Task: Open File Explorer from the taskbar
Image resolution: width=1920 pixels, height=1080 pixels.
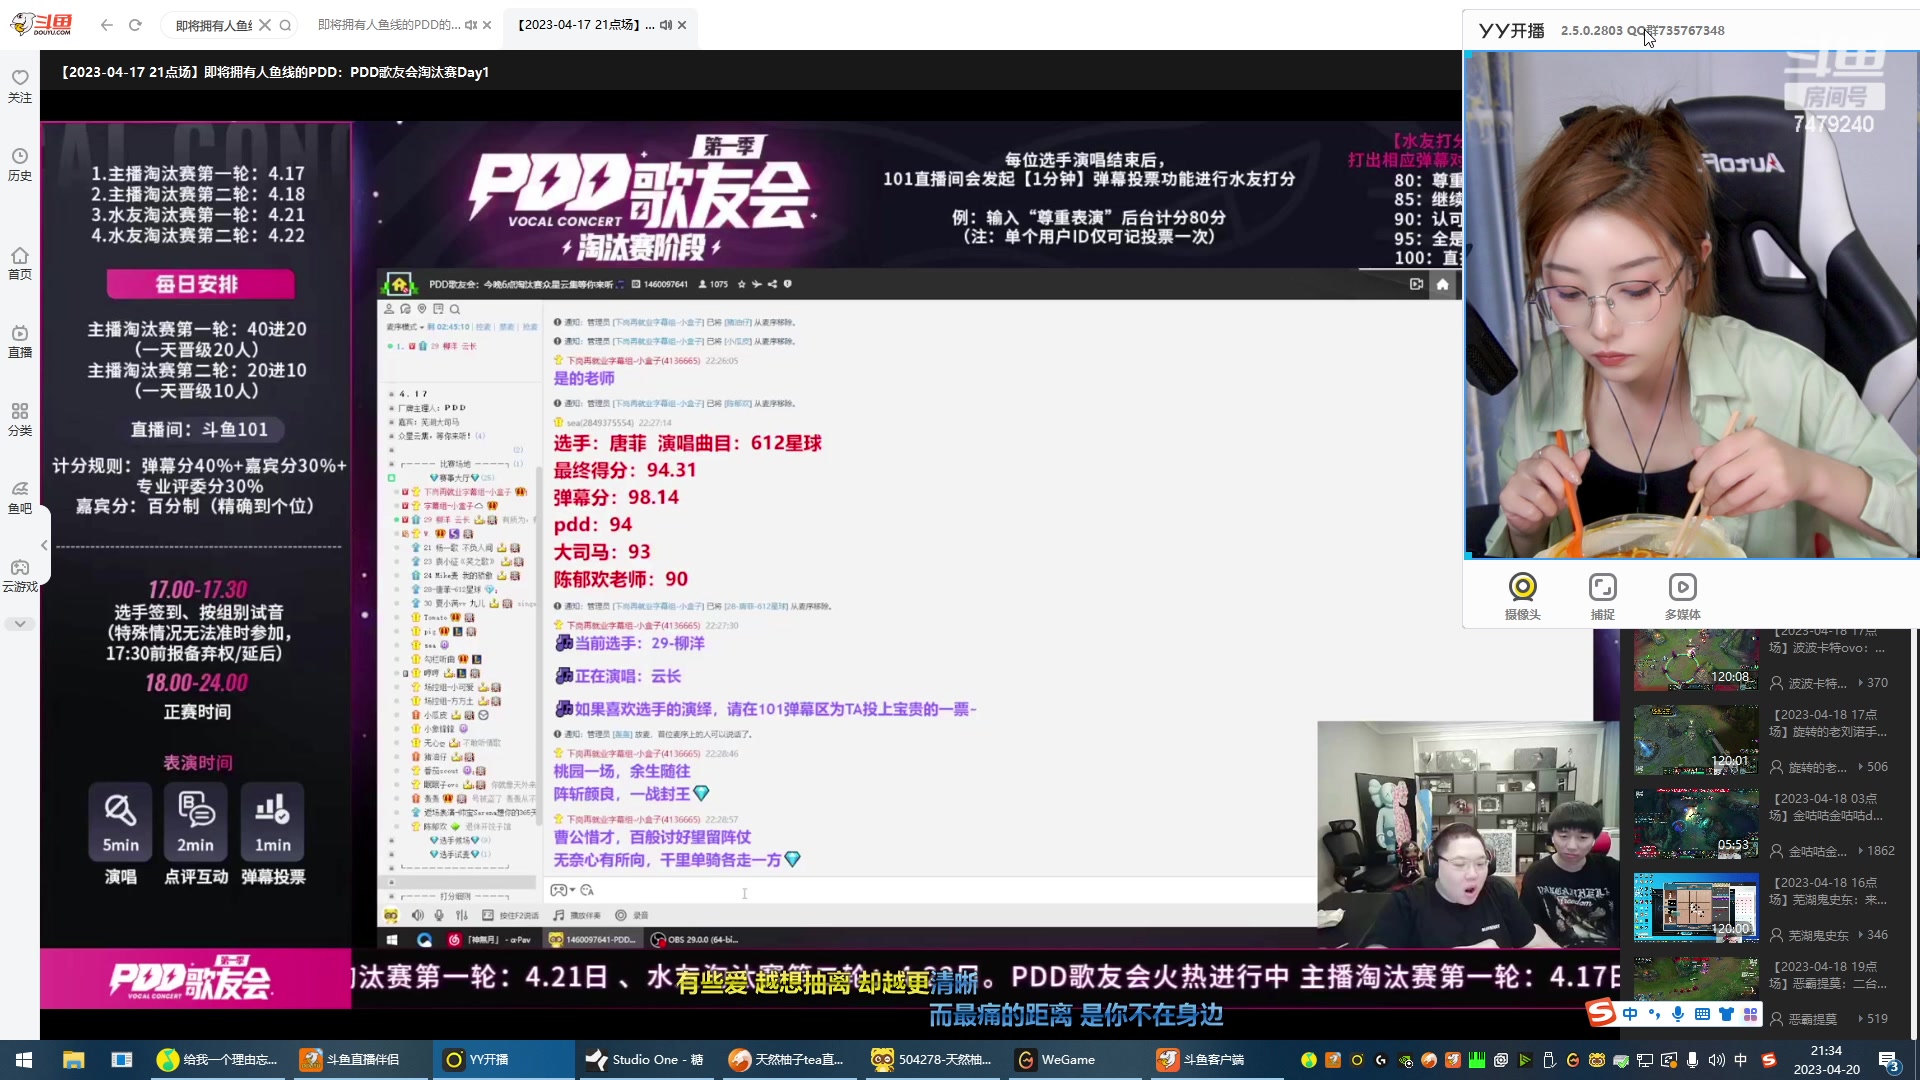Action: pyautogui.click(x=73, y=1060)
